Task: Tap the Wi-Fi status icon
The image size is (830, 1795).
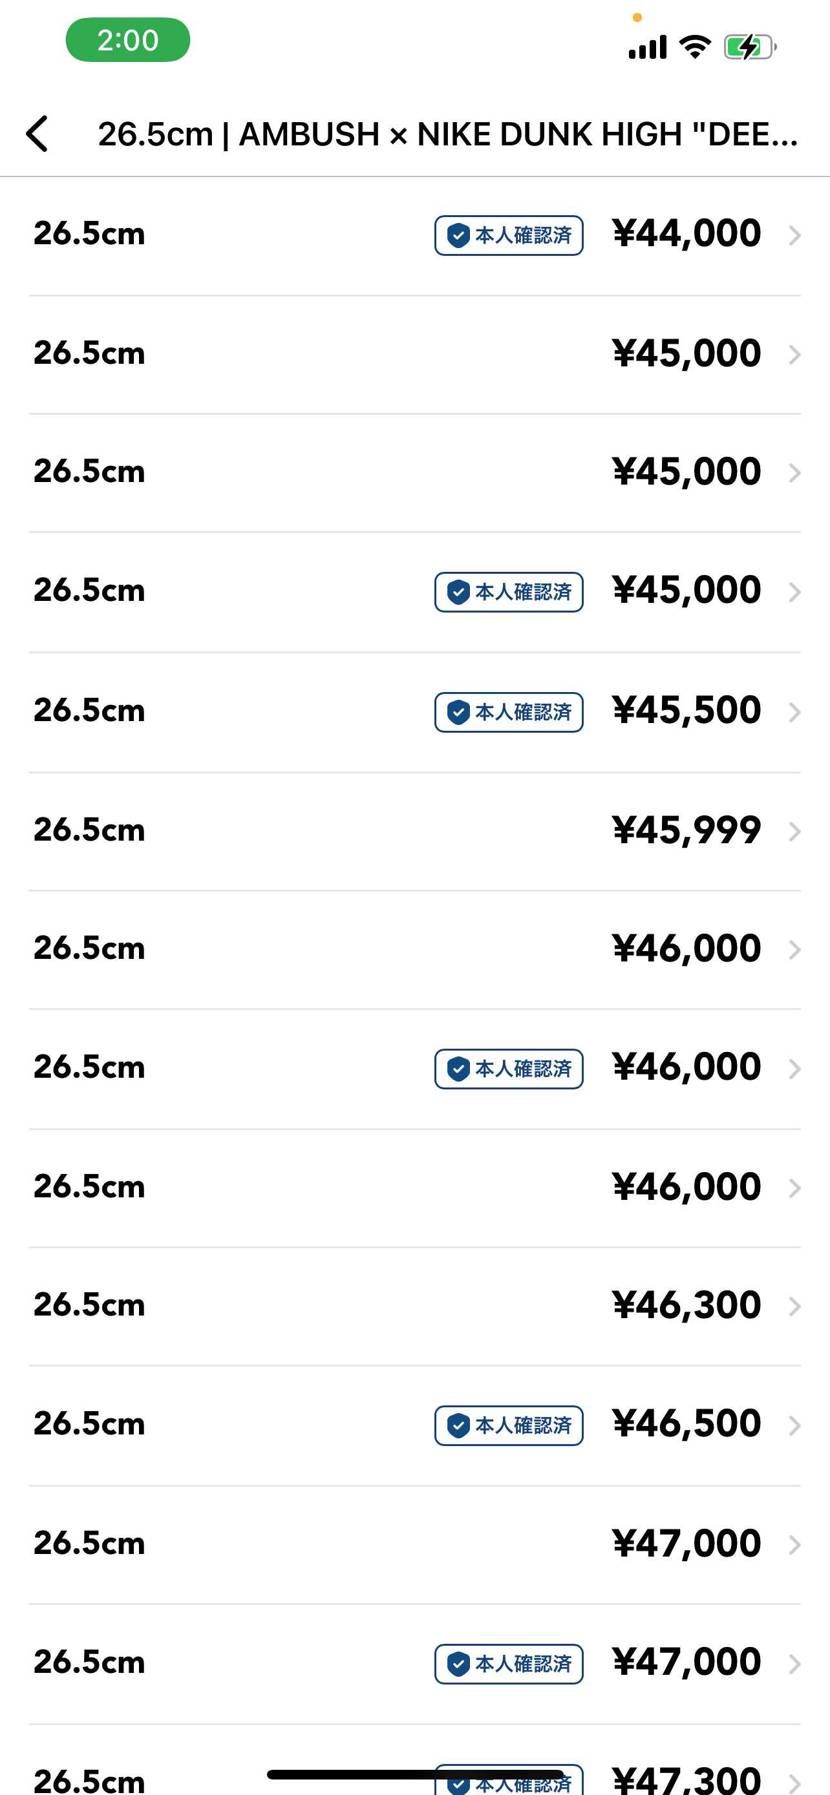Action: click(x=694, y=46)
